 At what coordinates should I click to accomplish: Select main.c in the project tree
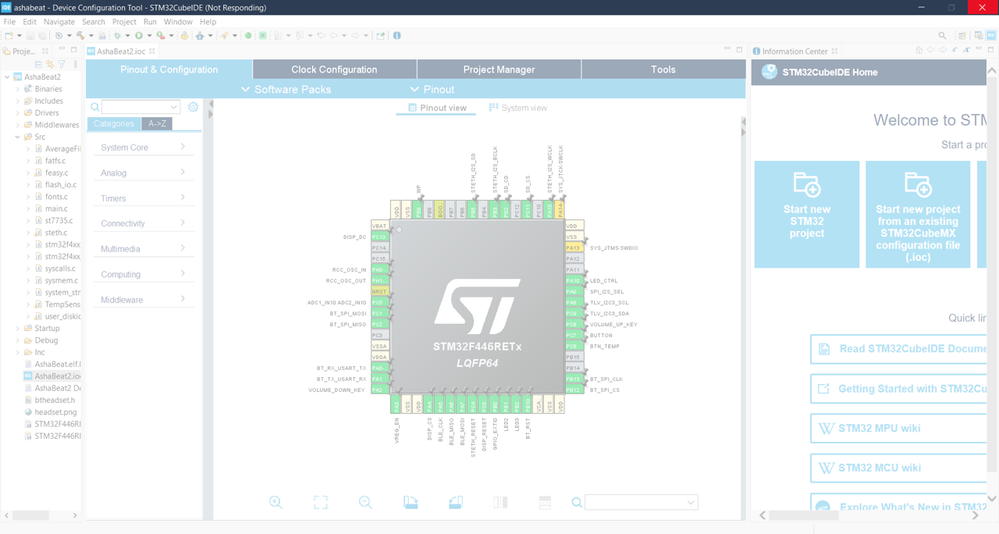point(56,208)
